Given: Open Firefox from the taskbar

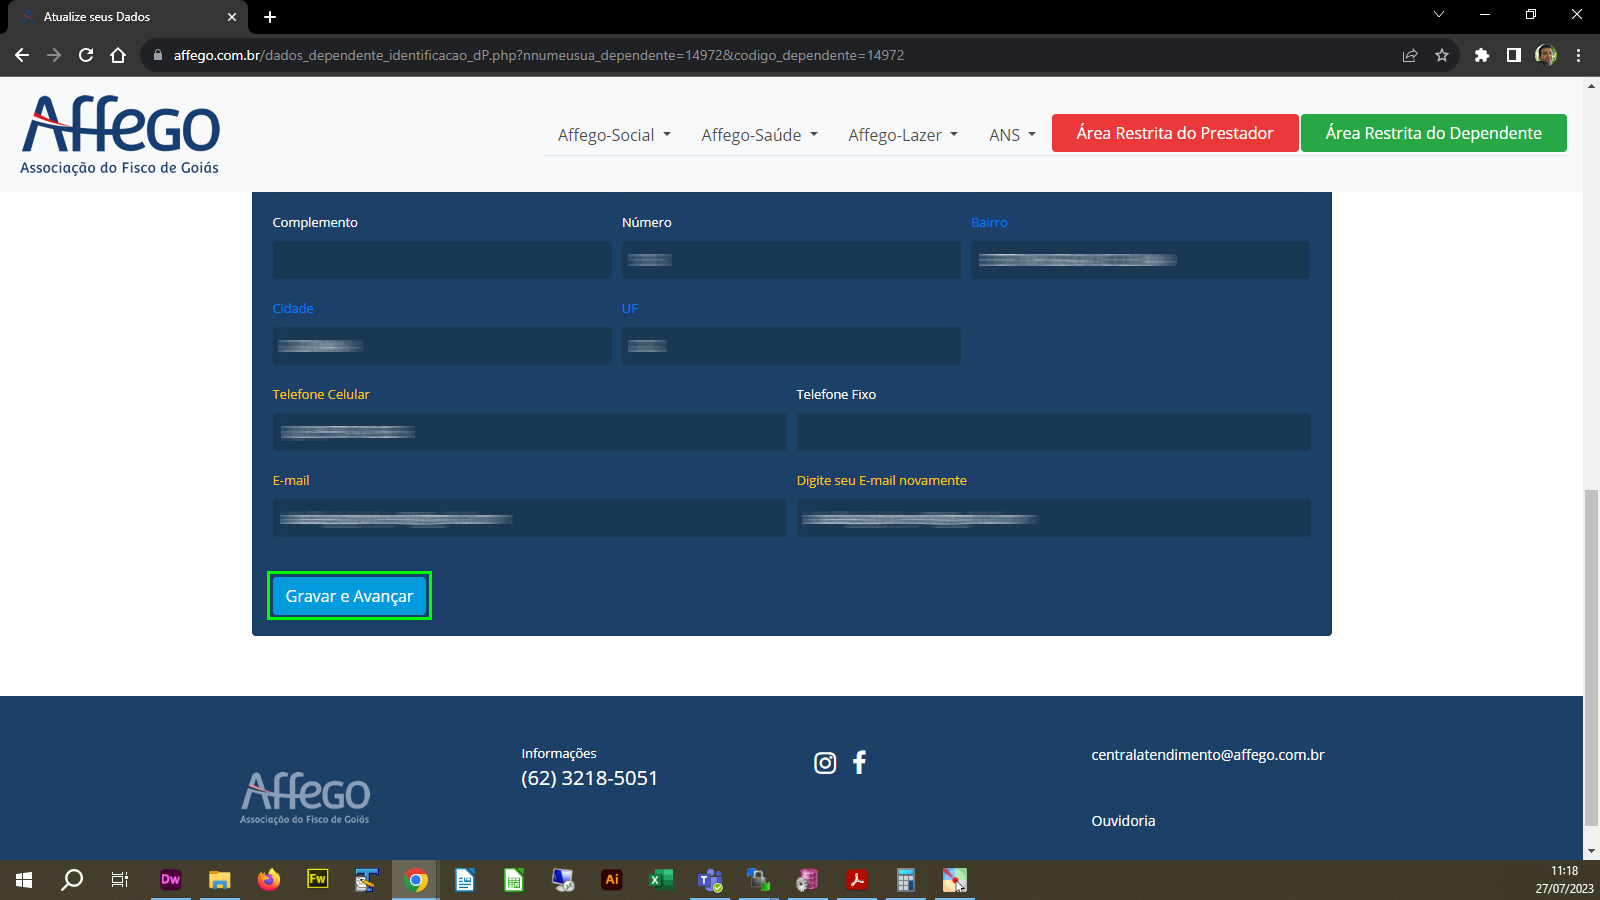Looking at the screenshot, I should pos(268,880).
